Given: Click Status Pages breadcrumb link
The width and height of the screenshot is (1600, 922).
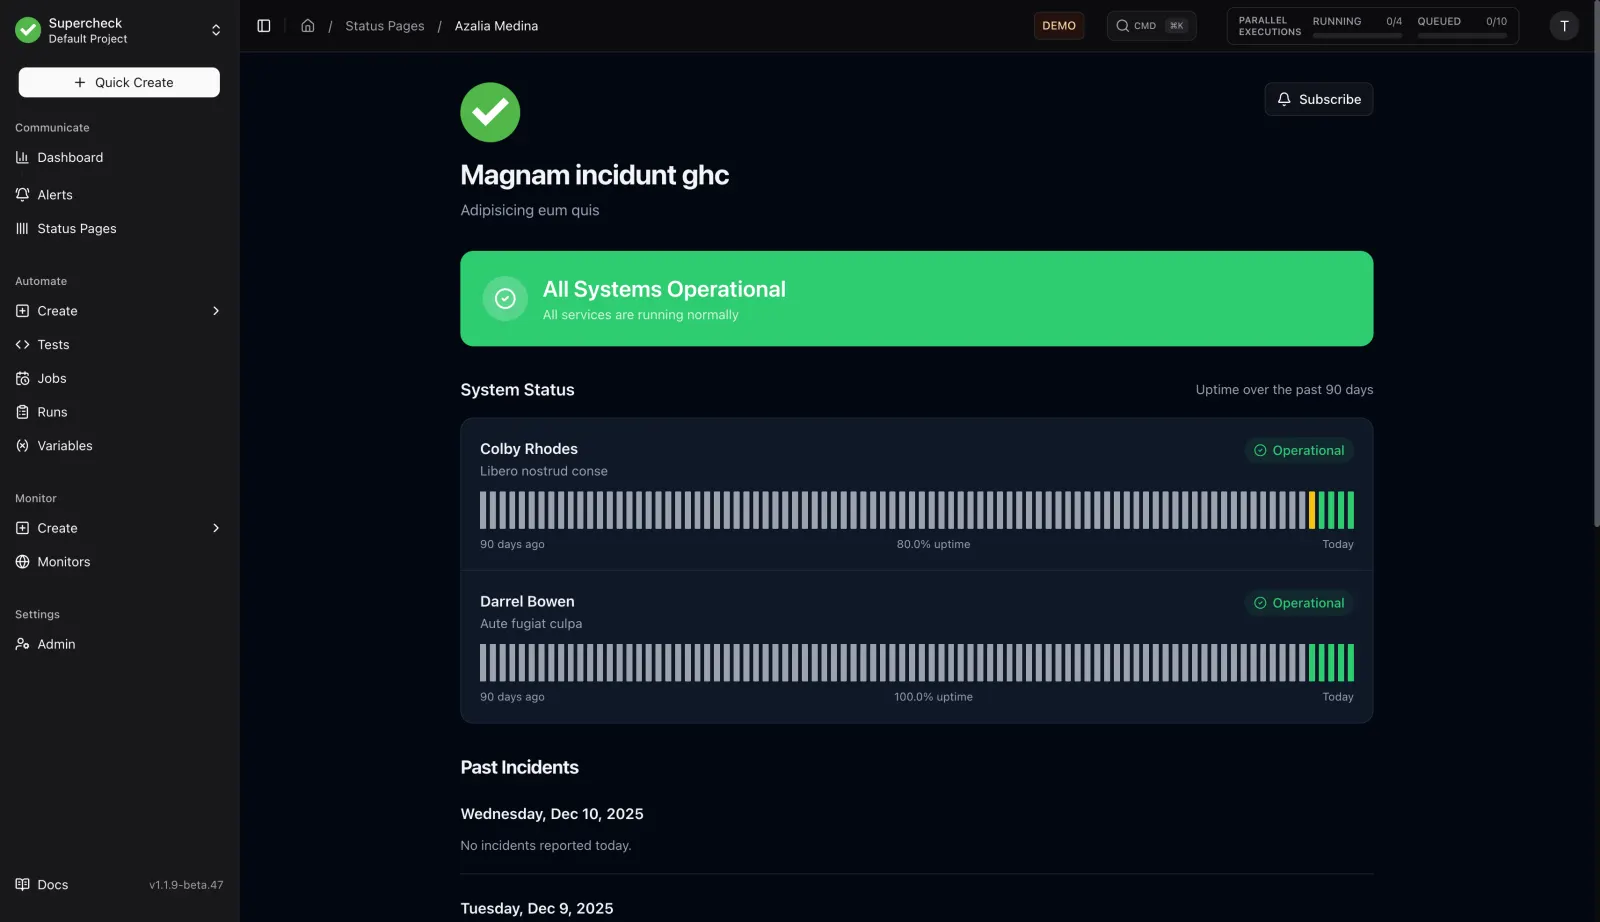Looking at the screenshot, I should point(385,26).
